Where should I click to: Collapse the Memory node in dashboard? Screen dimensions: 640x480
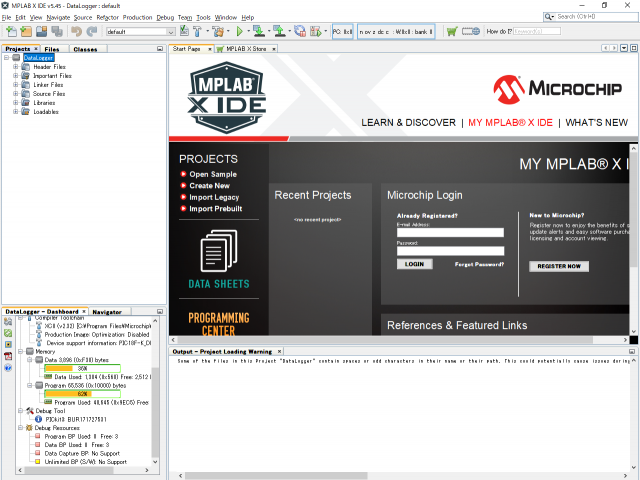click(20, 351)
